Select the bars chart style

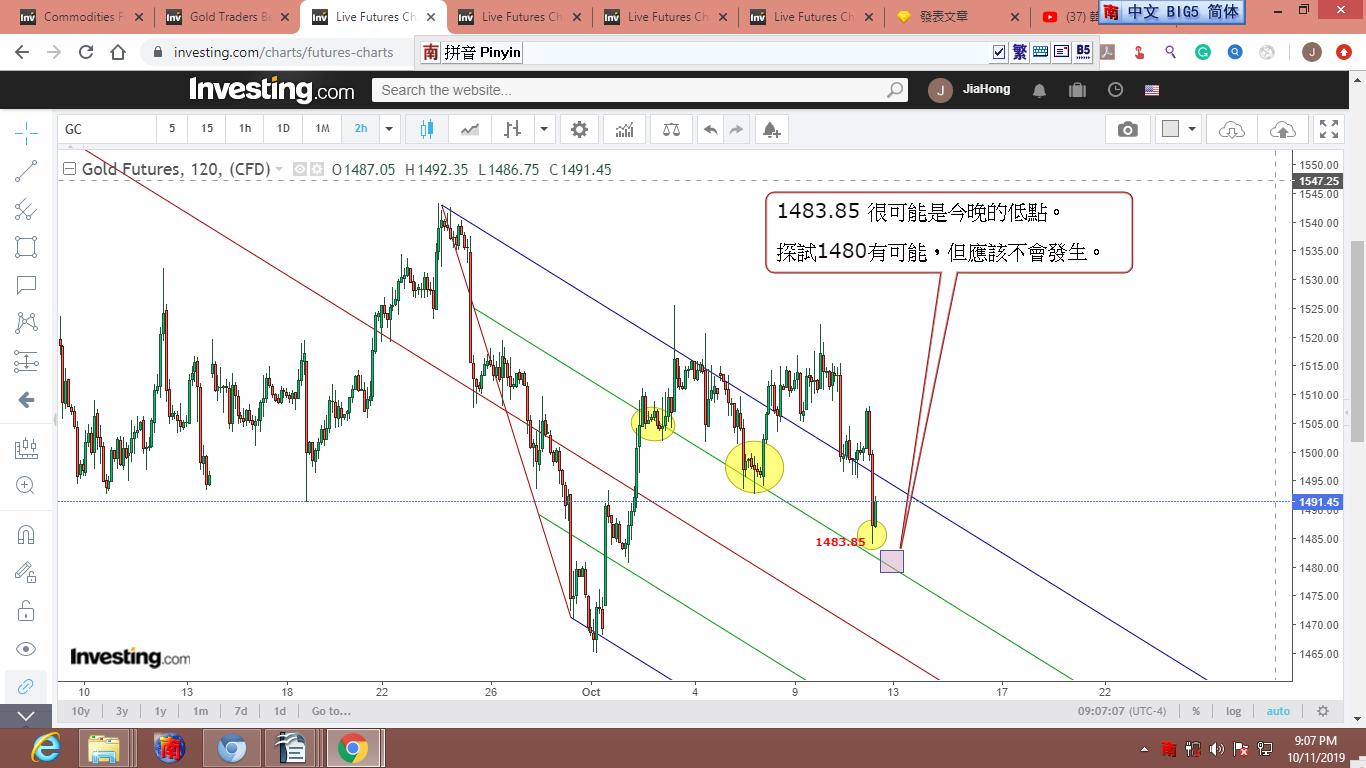tap(513, 129)
